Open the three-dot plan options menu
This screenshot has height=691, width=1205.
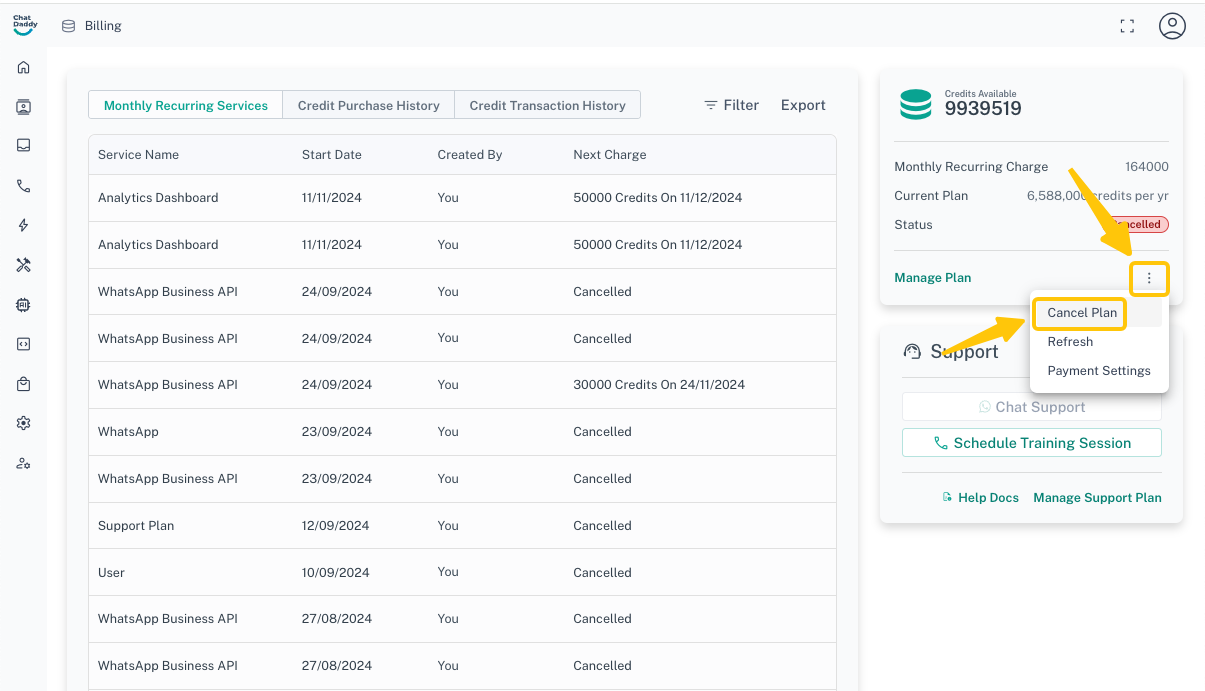point(1149,278)
